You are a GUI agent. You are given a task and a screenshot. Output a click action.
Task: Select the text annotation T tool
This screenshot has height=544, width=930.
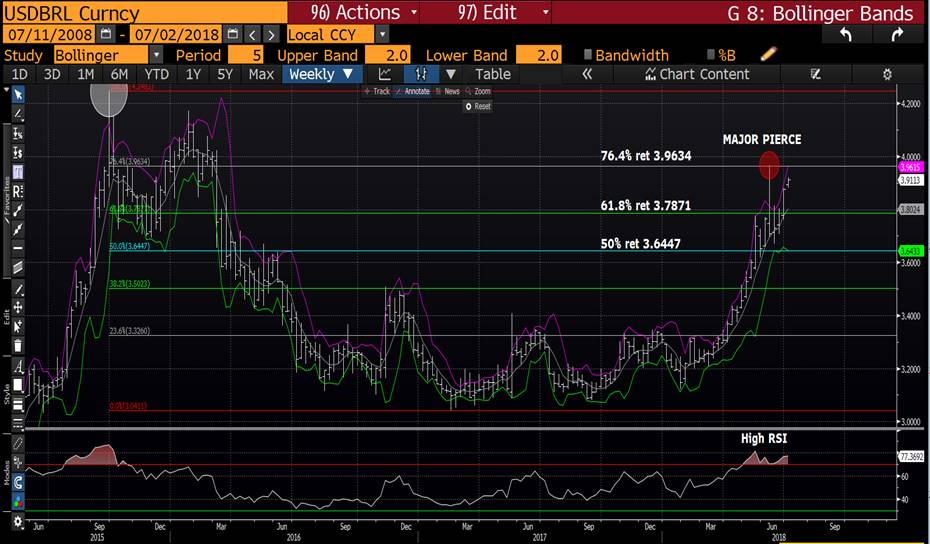tap(18, 172)
